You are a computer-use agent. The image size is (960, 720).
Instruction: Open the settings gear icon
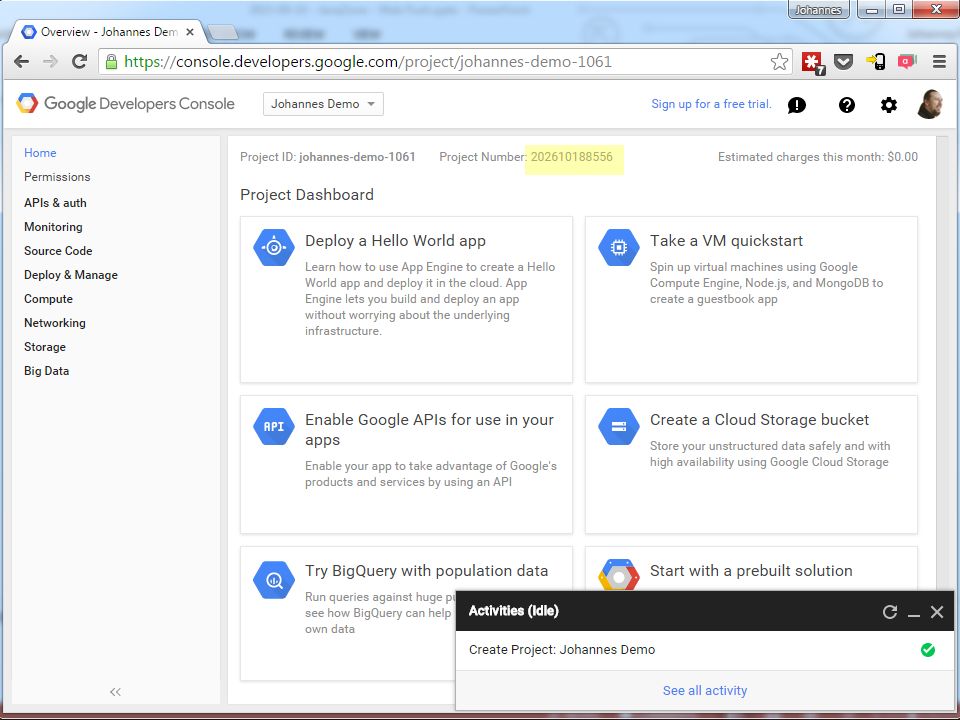[889, 105]
